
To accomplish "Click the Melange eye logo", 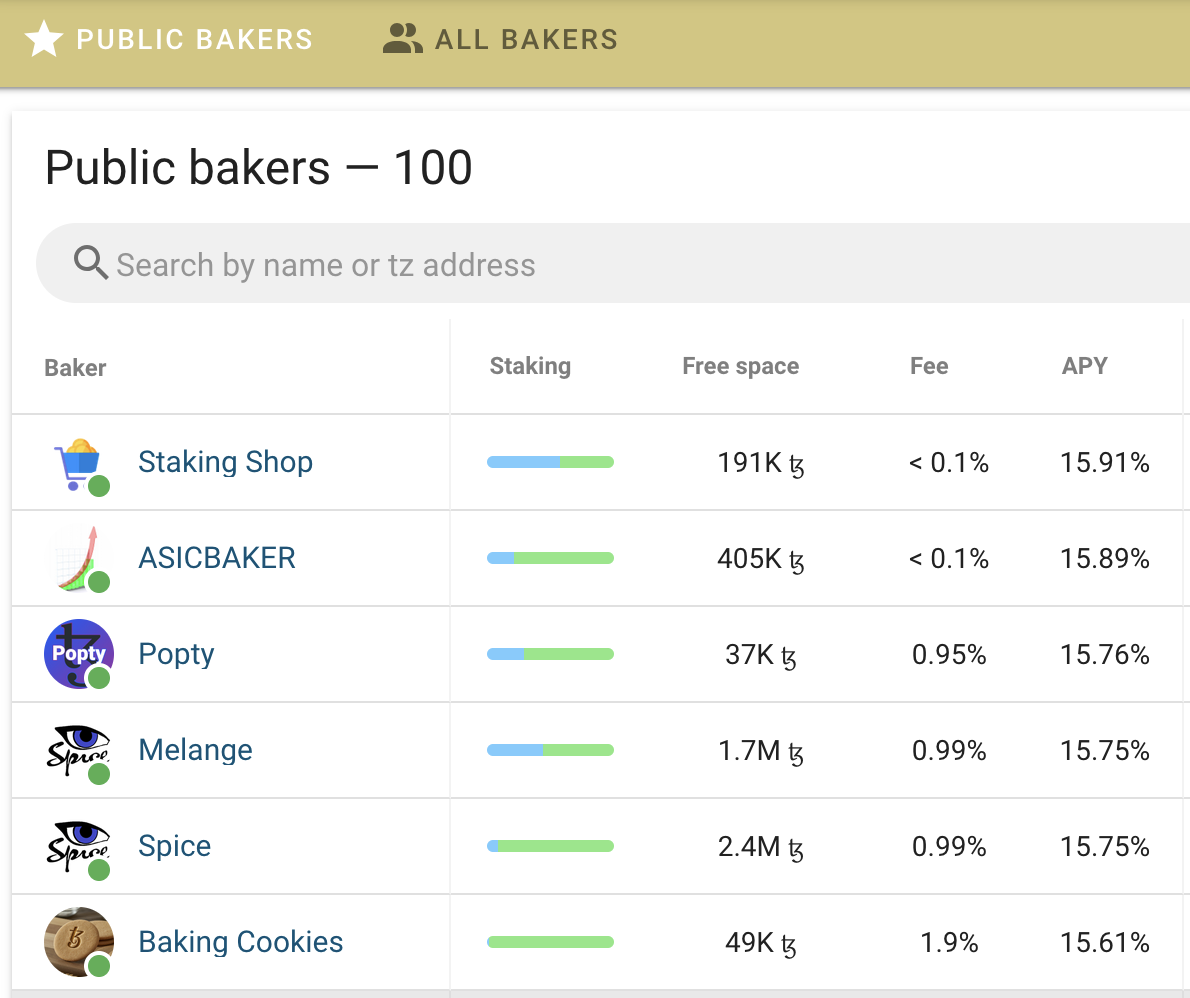I will click(78, 750).
